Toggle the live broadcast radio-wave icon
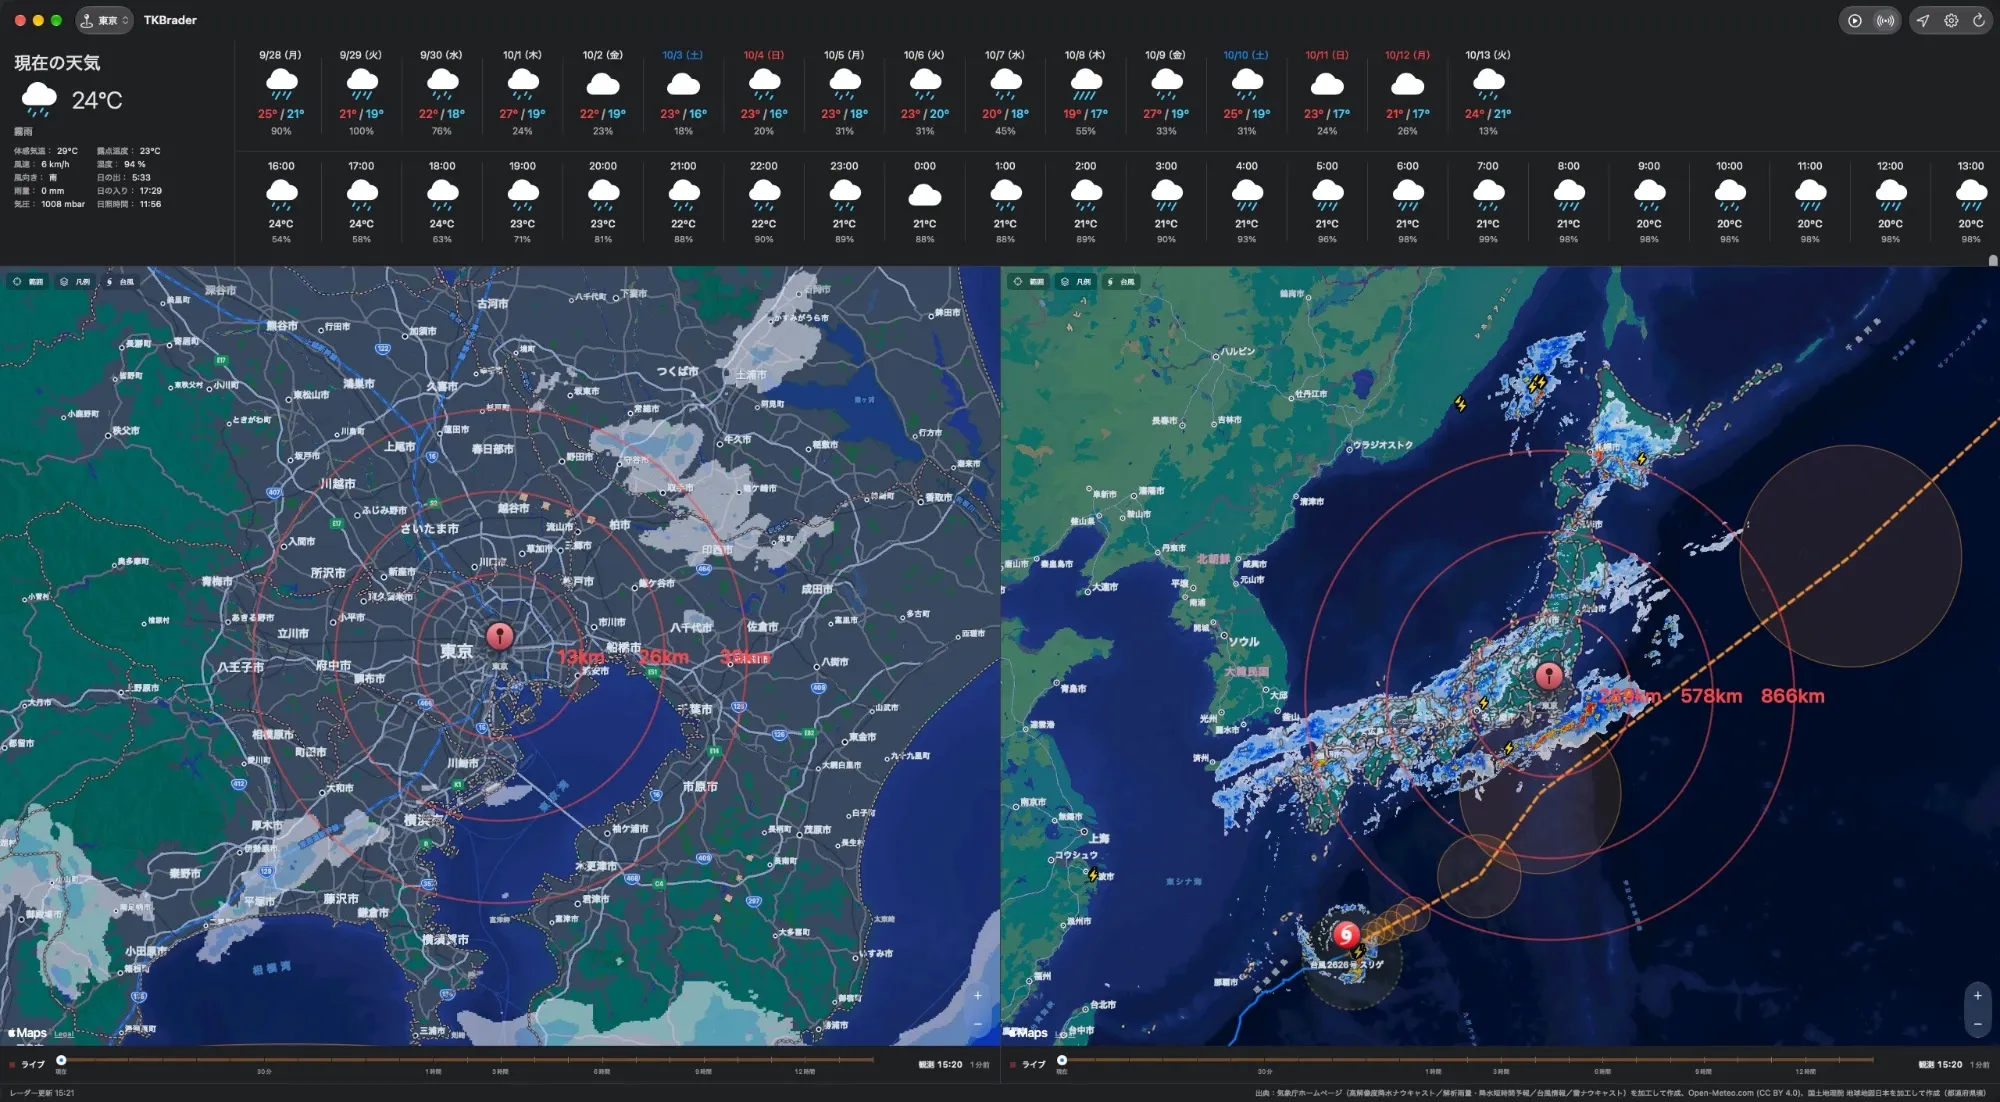Image resolution: width=2000 pixels, height=1102 pixels. pyautogui.click(x=1885, y=20)
